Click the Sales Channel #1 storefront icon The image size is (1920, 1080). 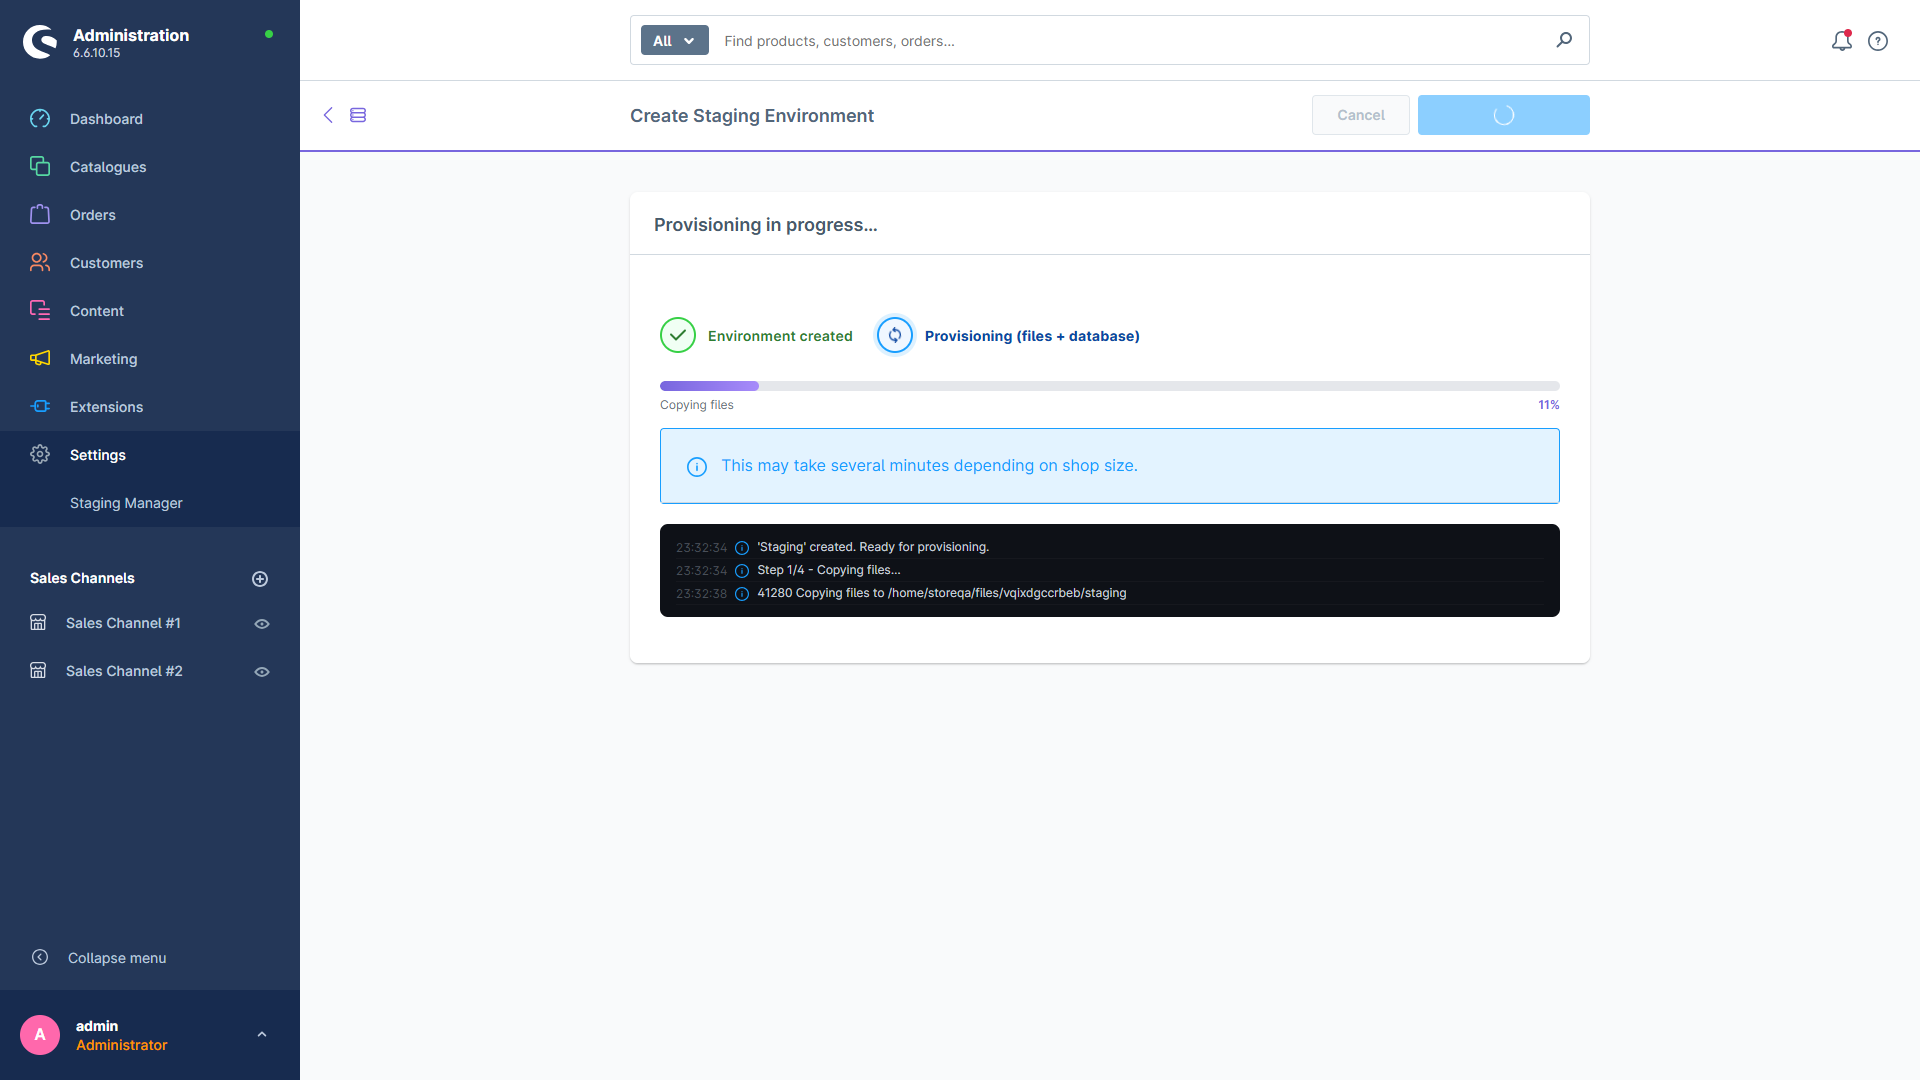pos(38,623)
